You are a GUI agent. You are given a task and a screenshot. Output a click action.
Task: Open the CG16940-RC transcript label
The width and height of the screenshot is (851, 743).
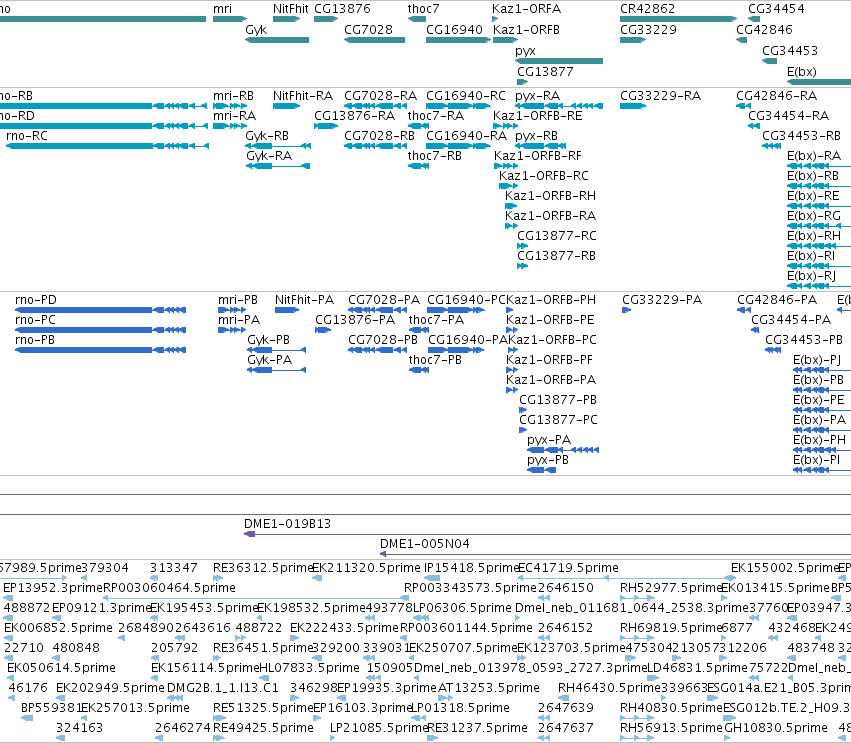pos(466,96)
